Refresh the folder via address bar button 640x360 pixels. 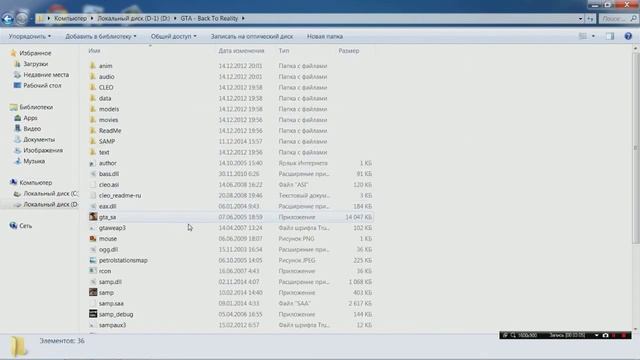point(590,18)
